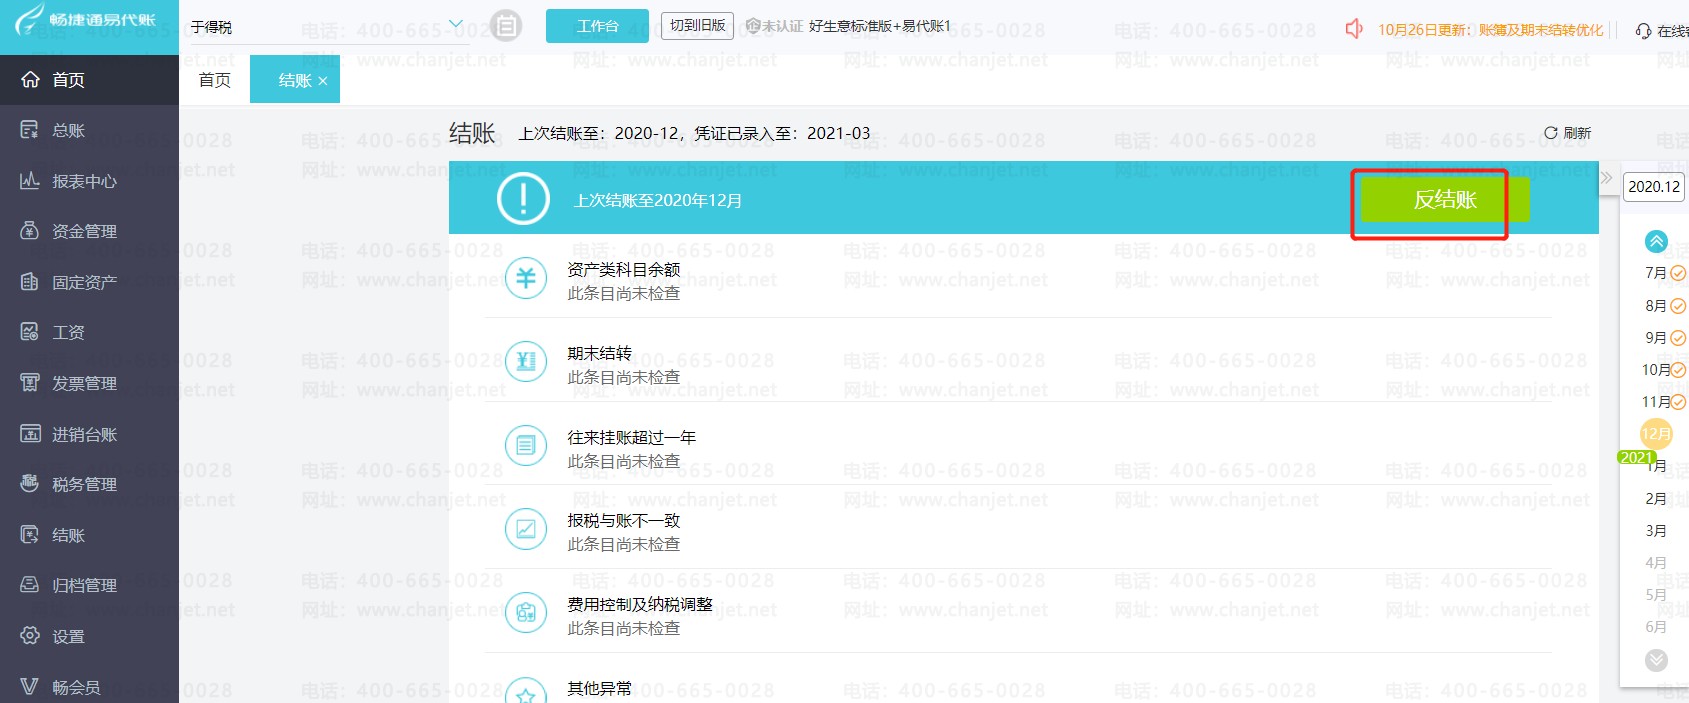This screenshot has height=703, width=1689.
Task: Click the 切到旧版 button
Action: pos(697,26)
